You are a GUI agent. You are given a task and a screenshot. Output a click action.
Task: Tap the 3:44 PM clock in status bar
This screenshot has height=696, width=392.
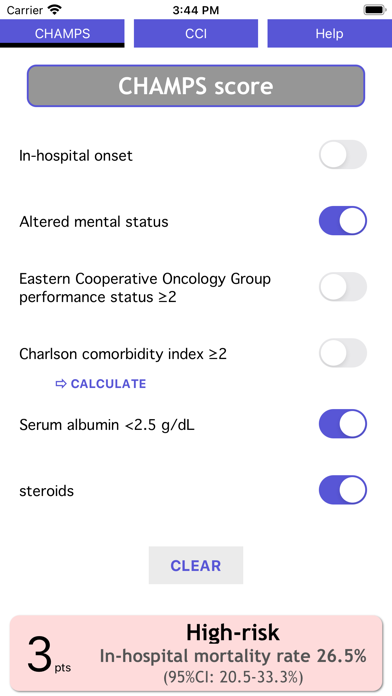[196, 10]
